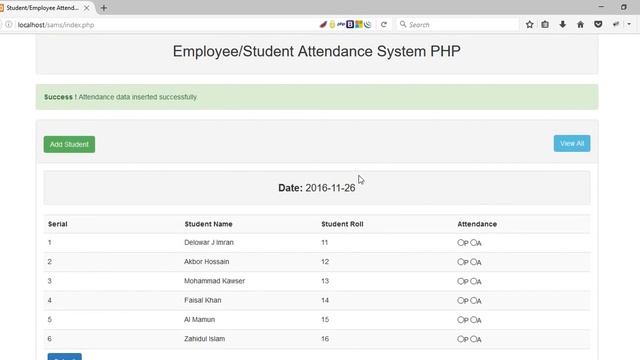Viewport: 640px width, 360px height.
Task: Mark Akbor Hossain as absent (A)
Action: [473, 262]
